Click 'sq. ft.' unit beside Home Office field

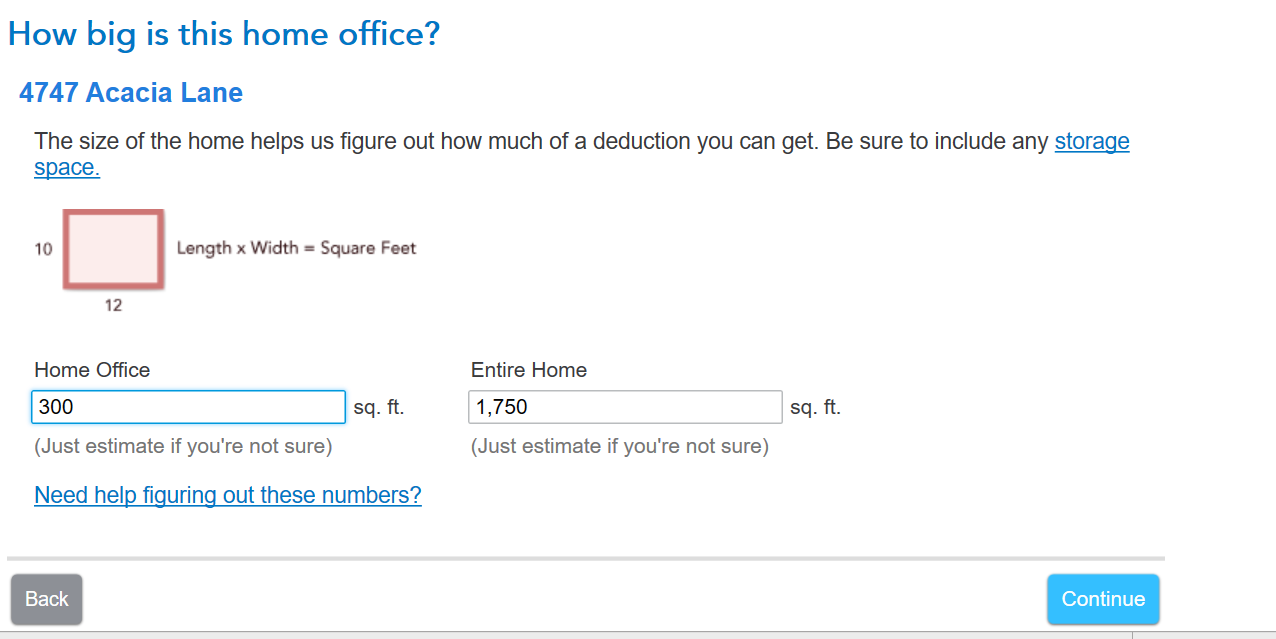pos(379,408)
